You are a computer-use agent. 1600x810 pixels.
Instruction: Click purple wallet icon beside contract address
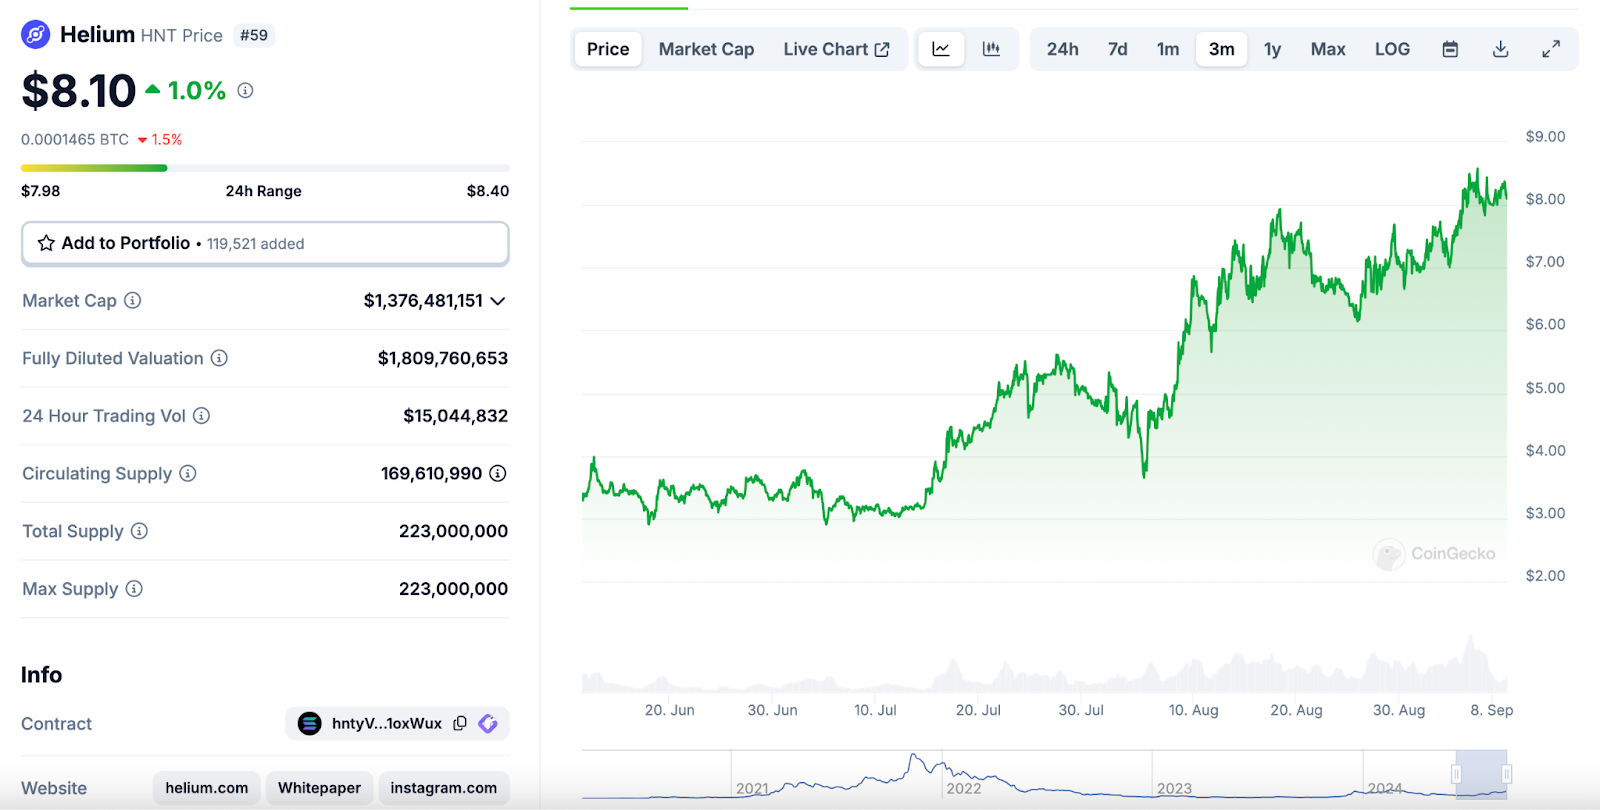click(x=488, y=723)
